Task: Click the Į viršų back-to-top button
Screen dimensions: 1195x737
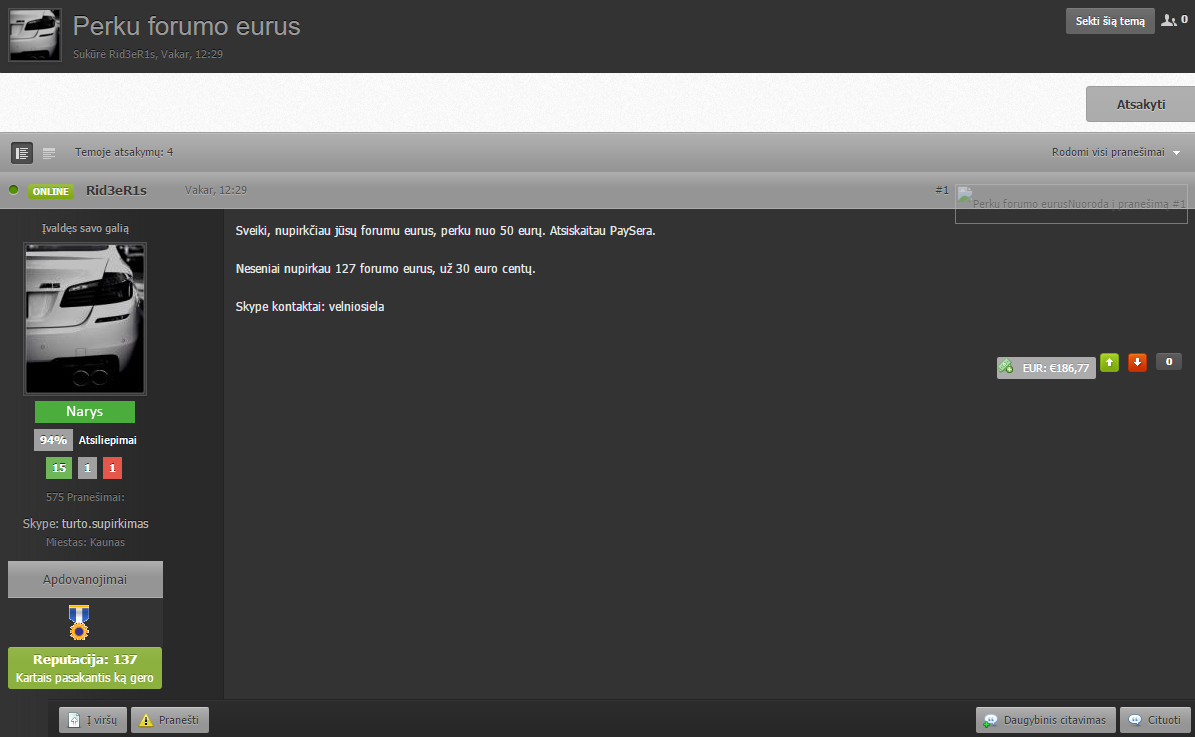Action: (x=93, y=720)
